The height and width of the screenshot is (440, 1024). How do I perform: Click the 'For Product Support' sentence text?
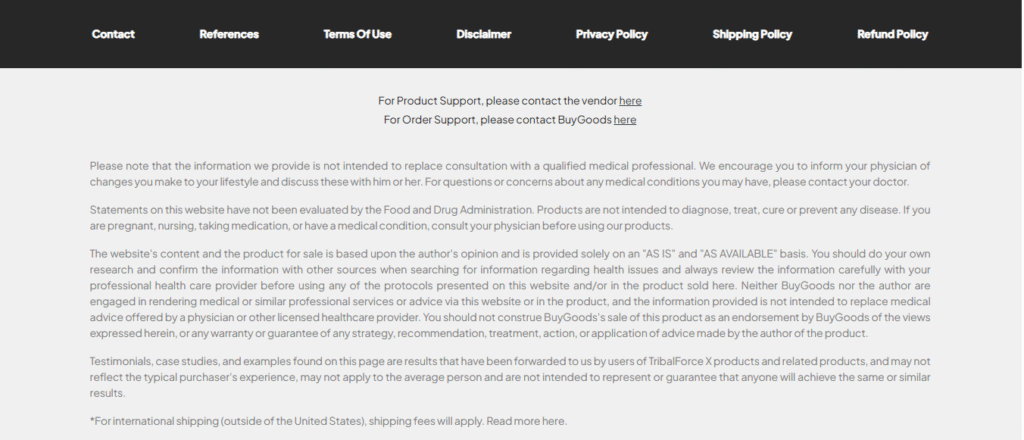click(x=498, y=101)
